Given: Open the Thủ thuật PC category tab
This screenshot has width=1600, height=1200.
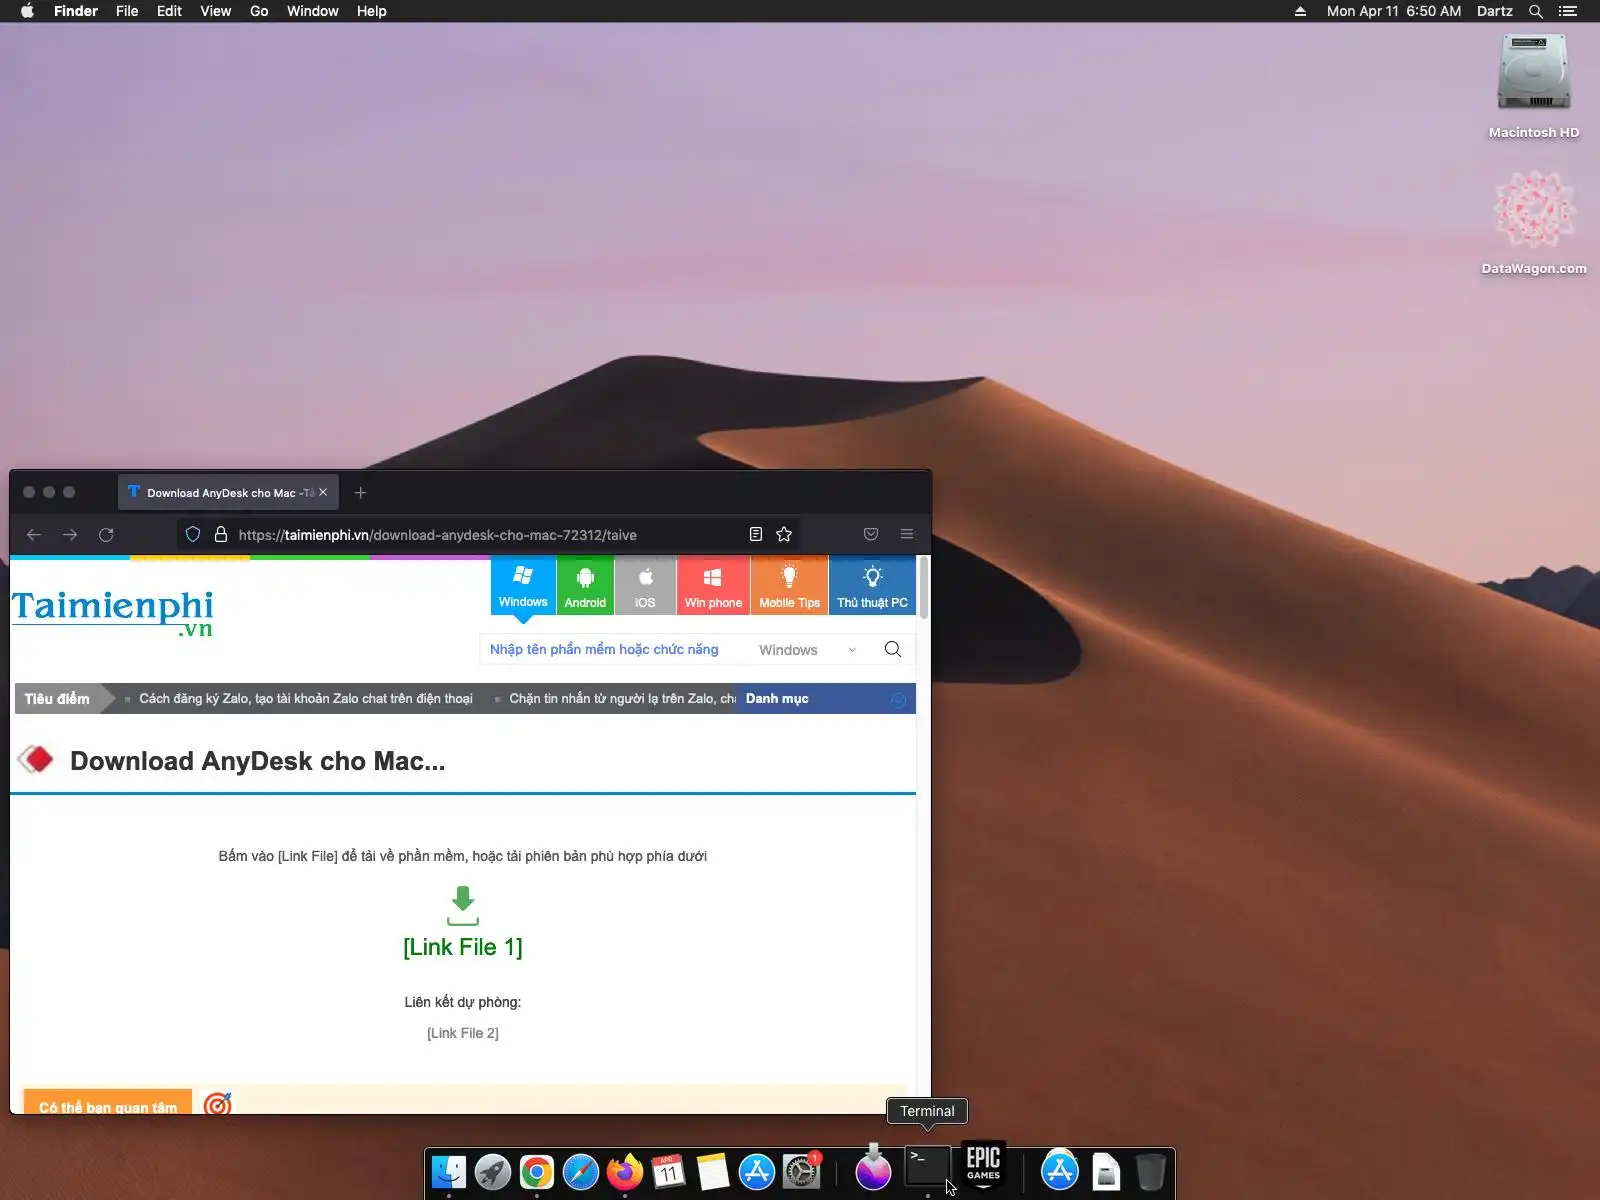Looking at the screenshot, I should [872, 586].
